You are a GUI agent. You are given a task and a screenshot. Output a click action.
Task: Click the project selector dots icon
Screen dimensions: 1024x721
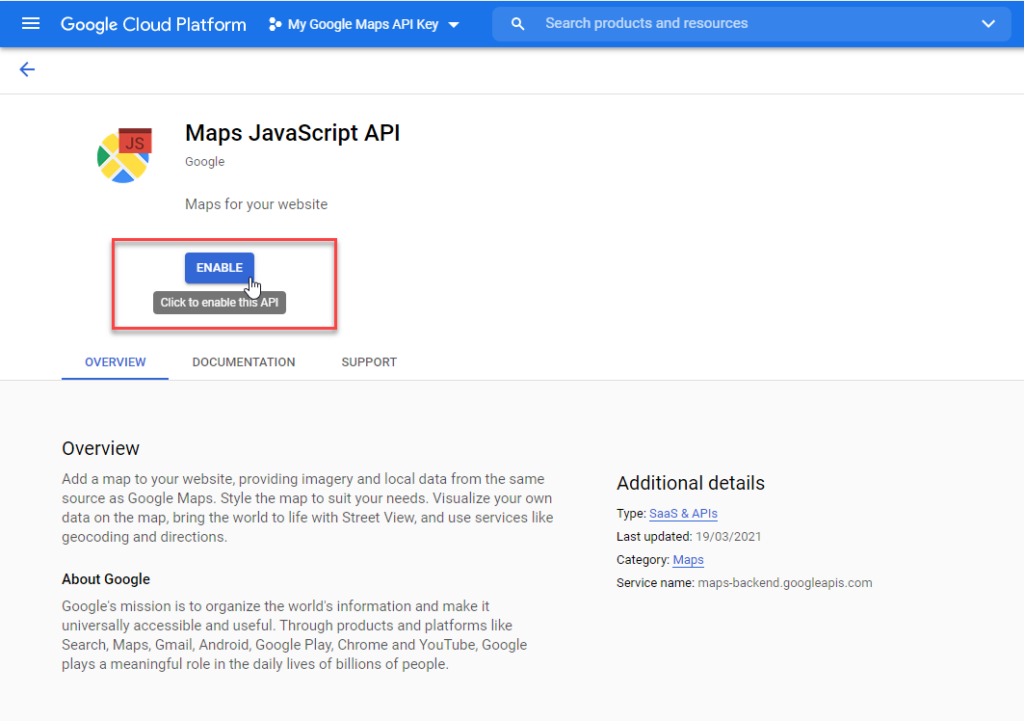coord(275,24)
